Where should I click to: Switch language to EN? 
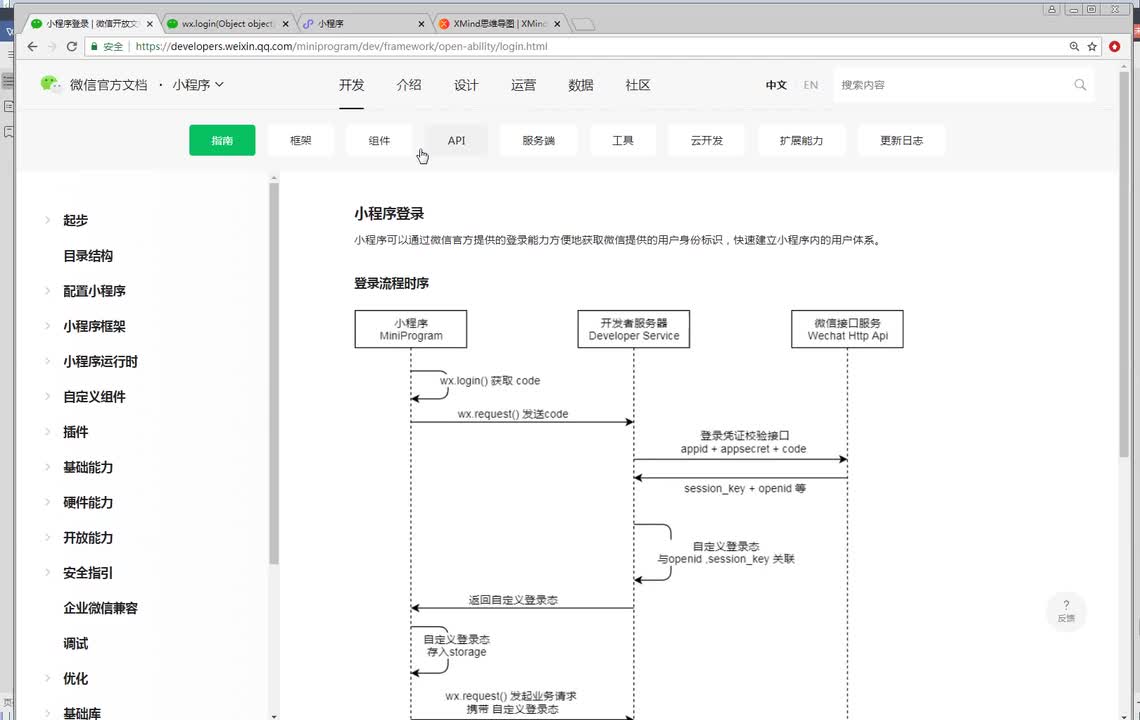(811, 85)
